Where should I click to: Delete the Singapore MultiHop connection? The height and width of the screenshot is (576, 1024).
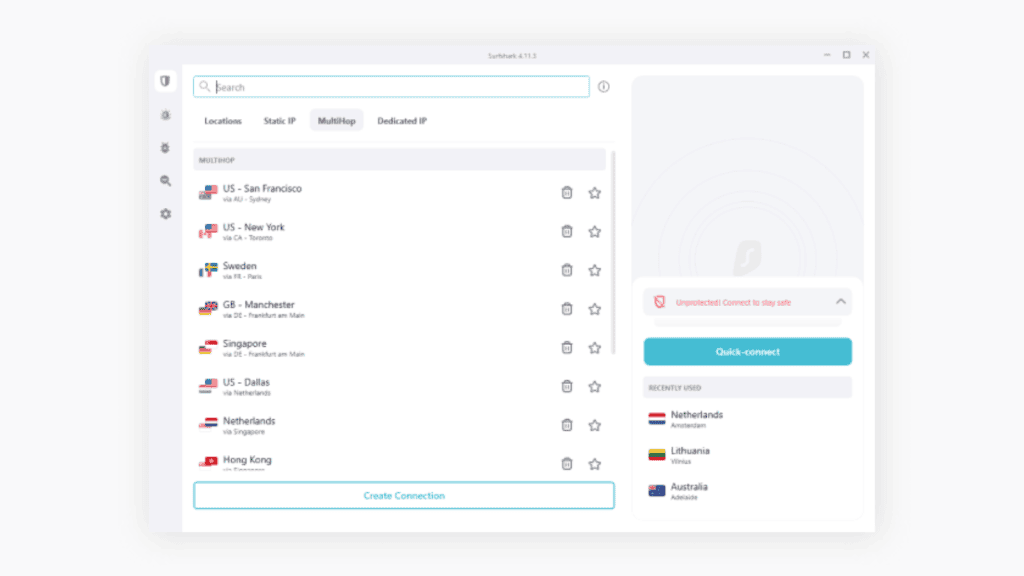tap(567, 348)
